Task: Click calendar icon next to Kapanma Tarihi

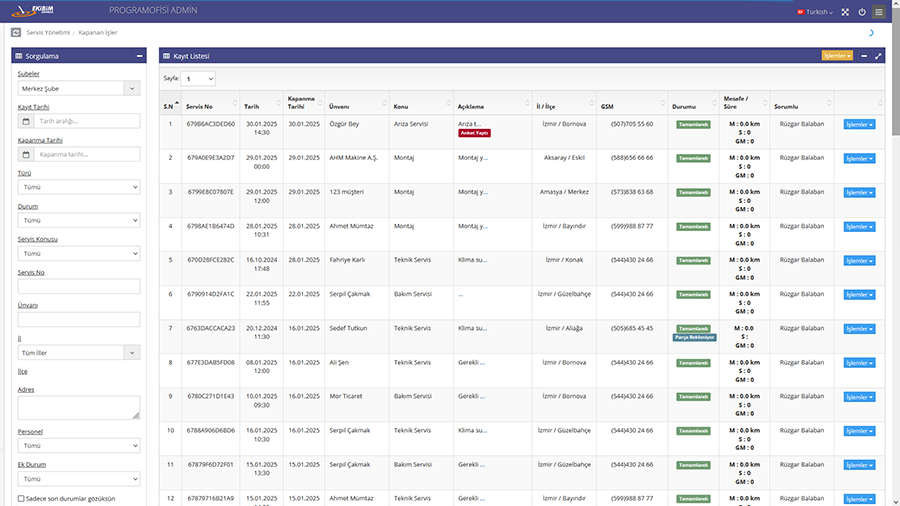Action: pos(25,155)
